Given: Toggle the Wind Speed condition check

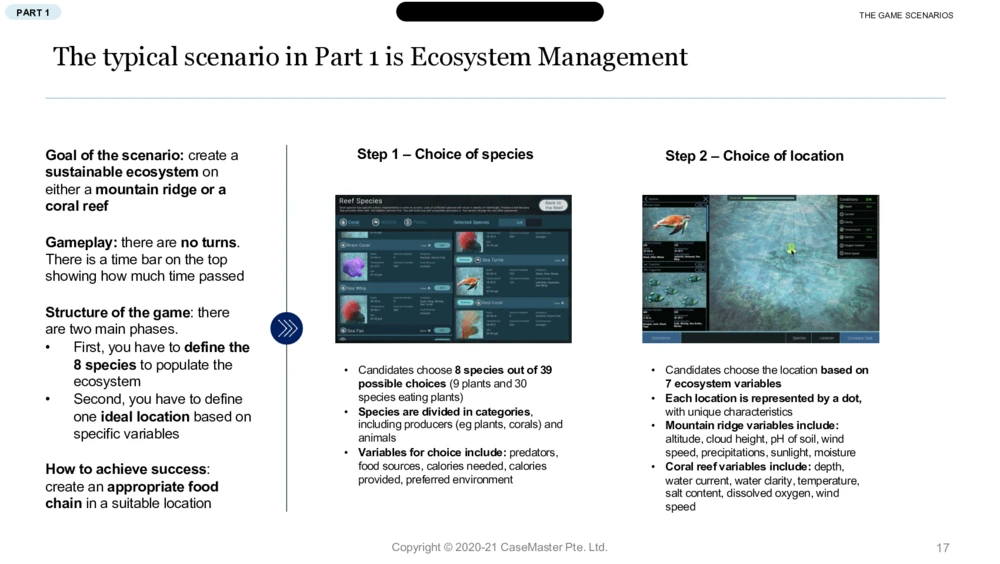Looking at the screenshot, I should [x=842, y=253].
